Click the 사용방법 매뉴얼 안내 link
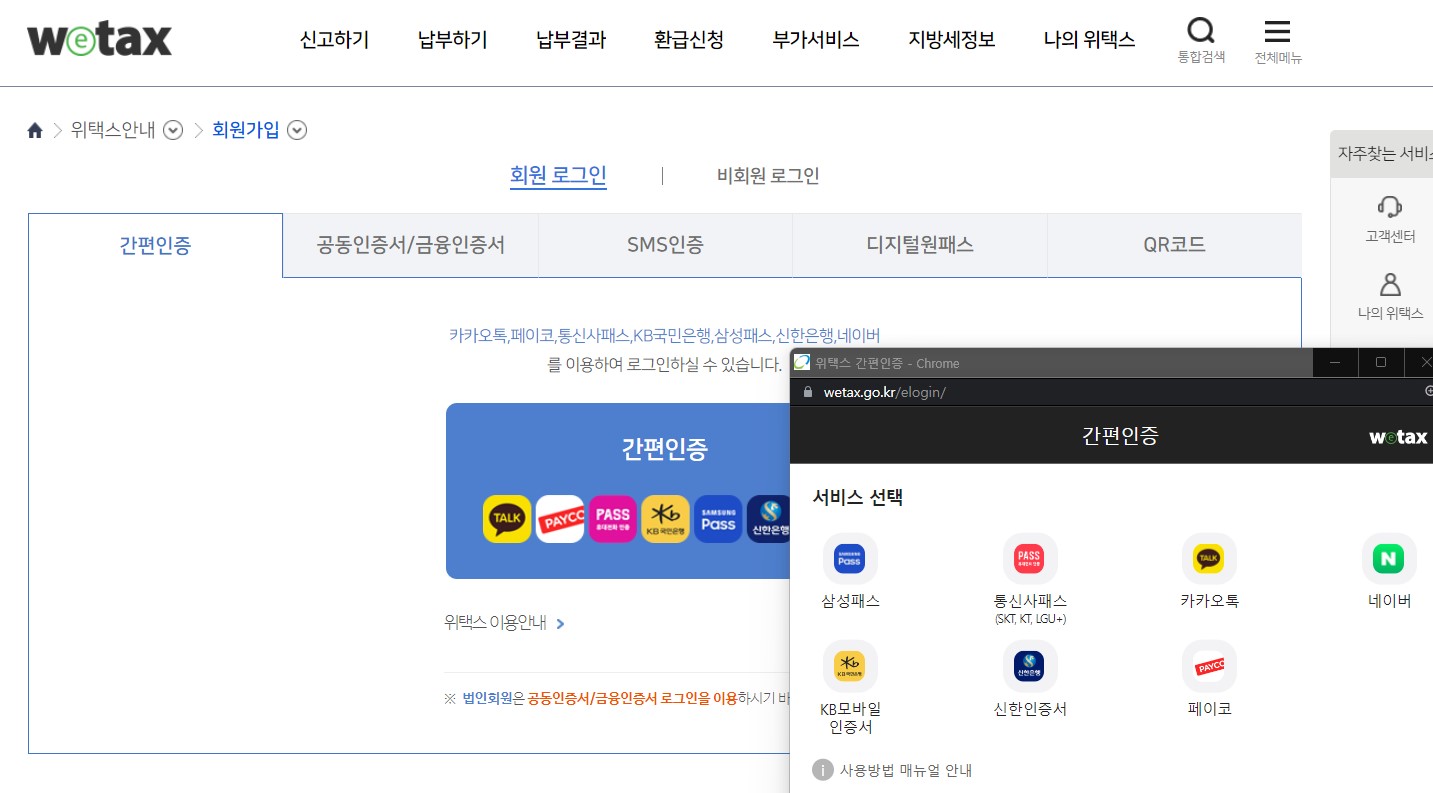Viewport: 1433px width, 793px height. pyautogui.click(x=906, y=770)
